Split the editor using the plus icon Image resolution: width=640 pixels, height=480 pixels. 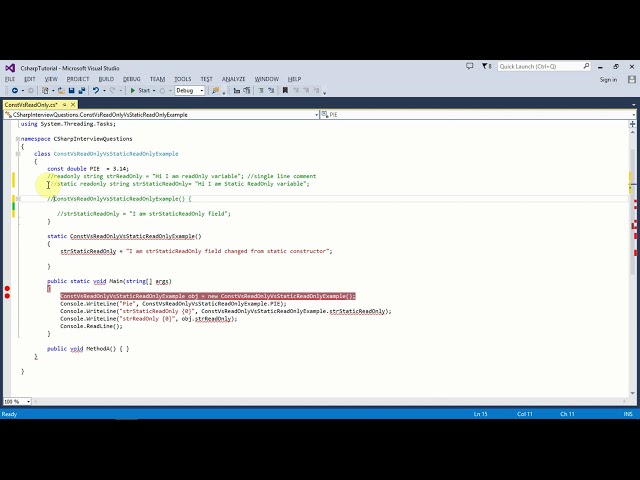(x=632, y=124)
